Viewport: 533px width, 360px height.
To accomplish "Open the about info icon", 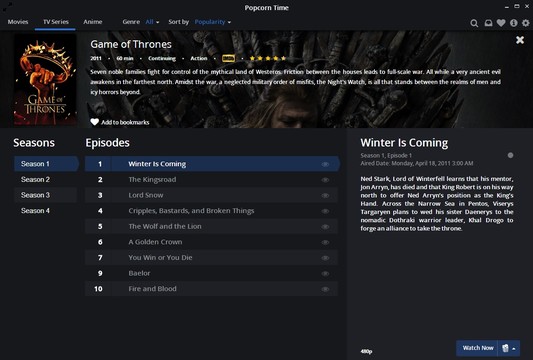I will pos(514,23).
